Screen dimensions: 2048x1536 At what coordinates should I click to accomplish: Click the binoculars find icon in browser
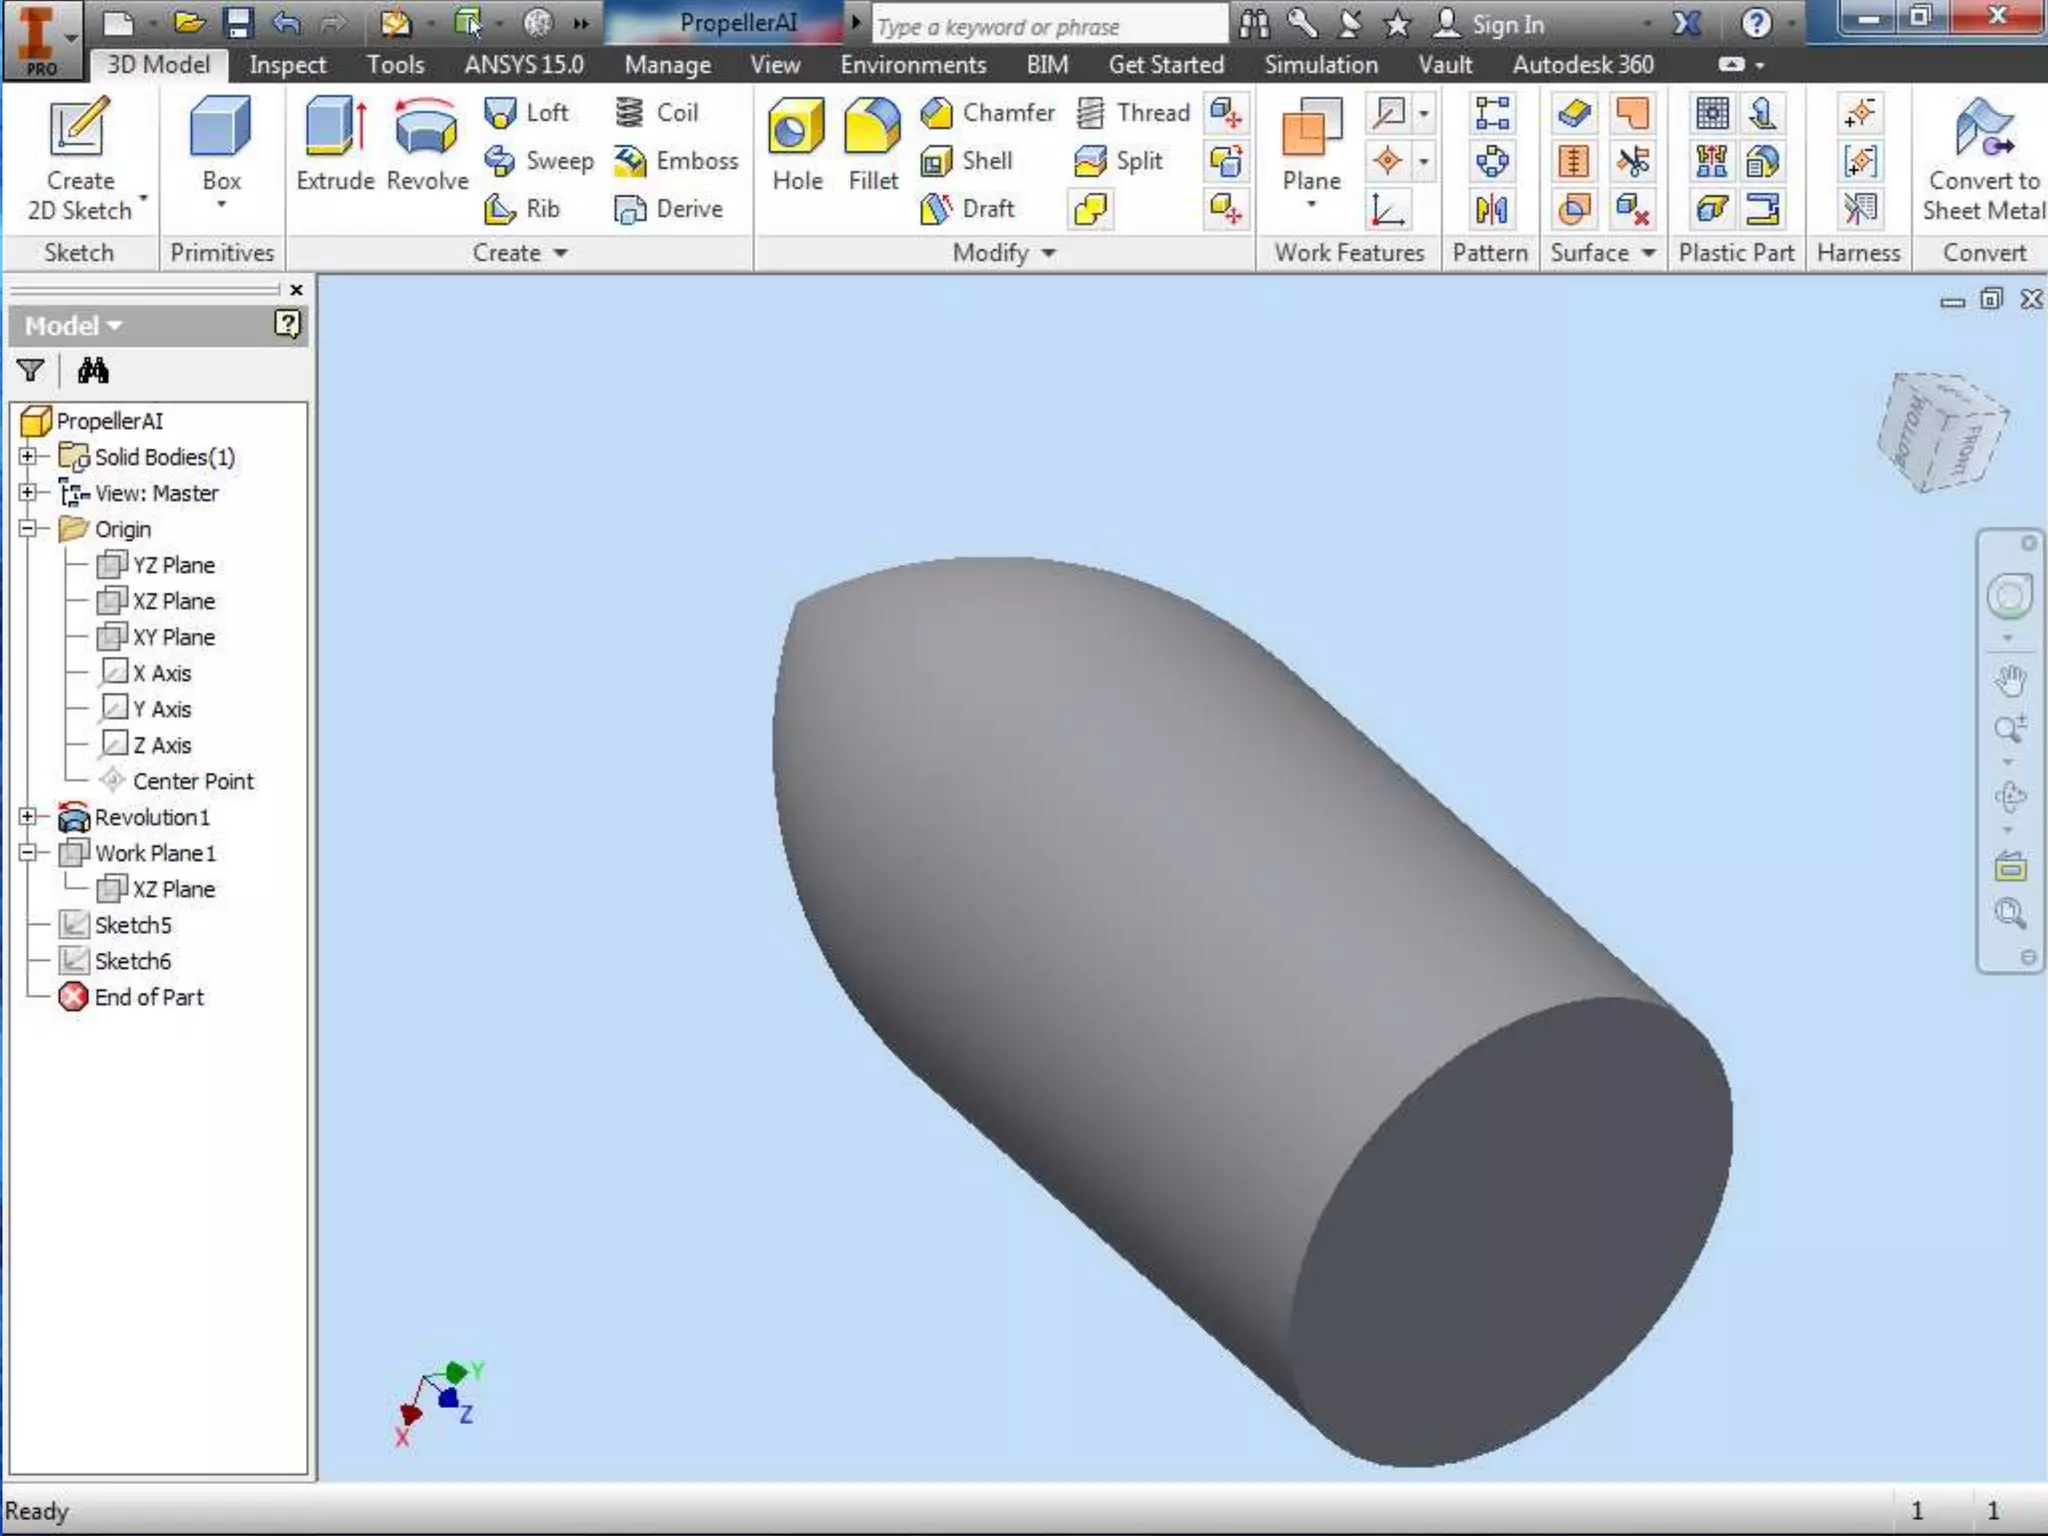coord(92,371)
